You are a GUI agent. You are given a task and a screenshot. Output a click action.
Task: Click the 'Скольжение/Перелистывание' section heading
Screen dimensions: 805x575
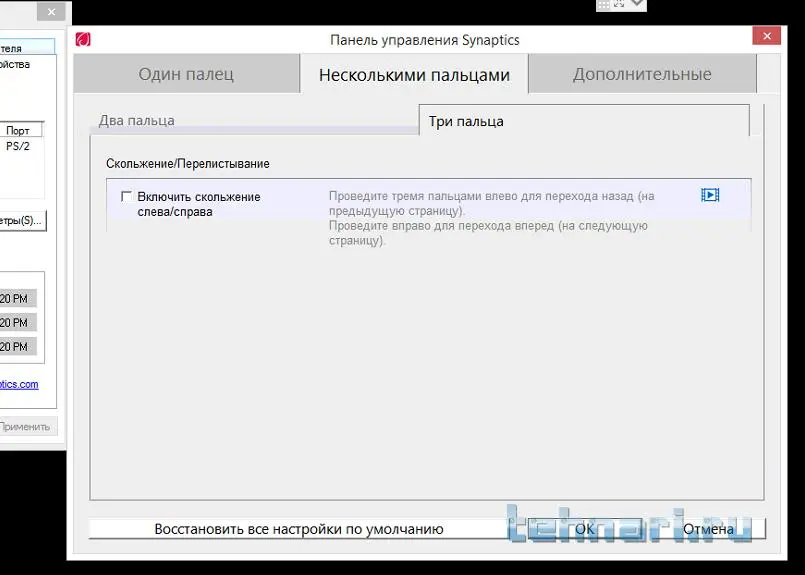(x=187, y=164)
